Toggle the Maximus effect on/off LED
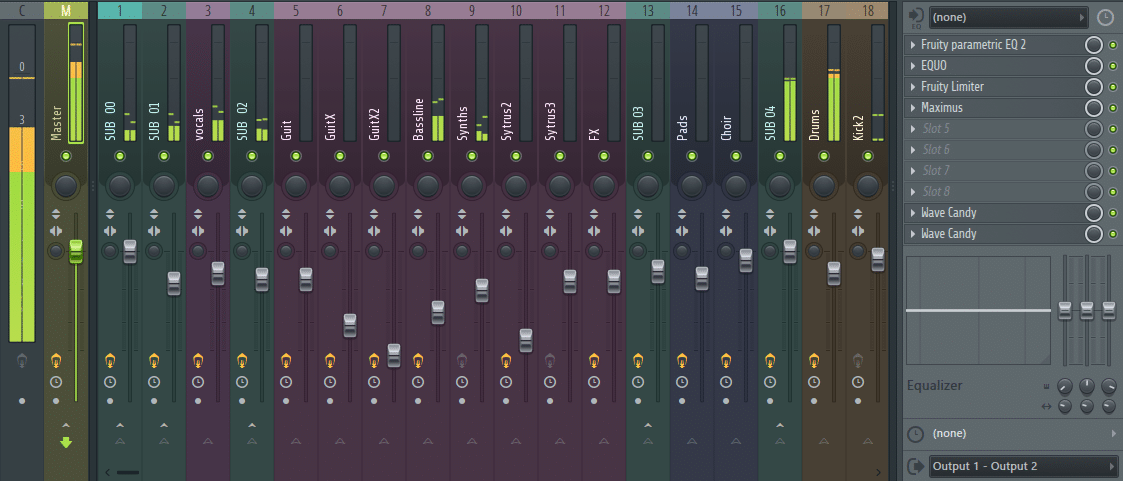1123x481 pixels. coord(1112,108)
